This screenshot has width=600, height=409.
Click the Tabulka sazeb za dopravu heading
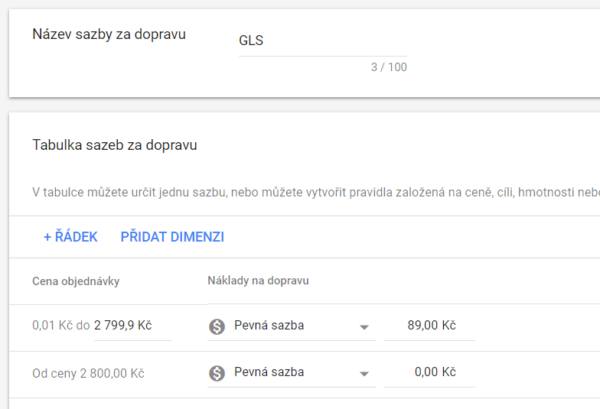[x=115, y=145]
